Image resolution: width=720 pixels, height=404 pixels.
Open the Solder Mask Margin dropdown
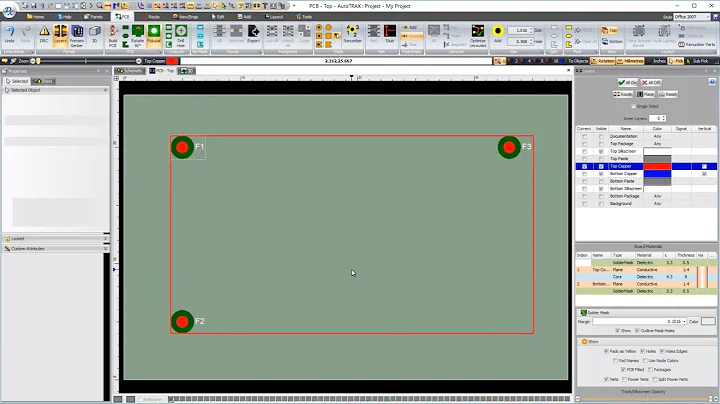pyautogui.click(x=684, y=322)
